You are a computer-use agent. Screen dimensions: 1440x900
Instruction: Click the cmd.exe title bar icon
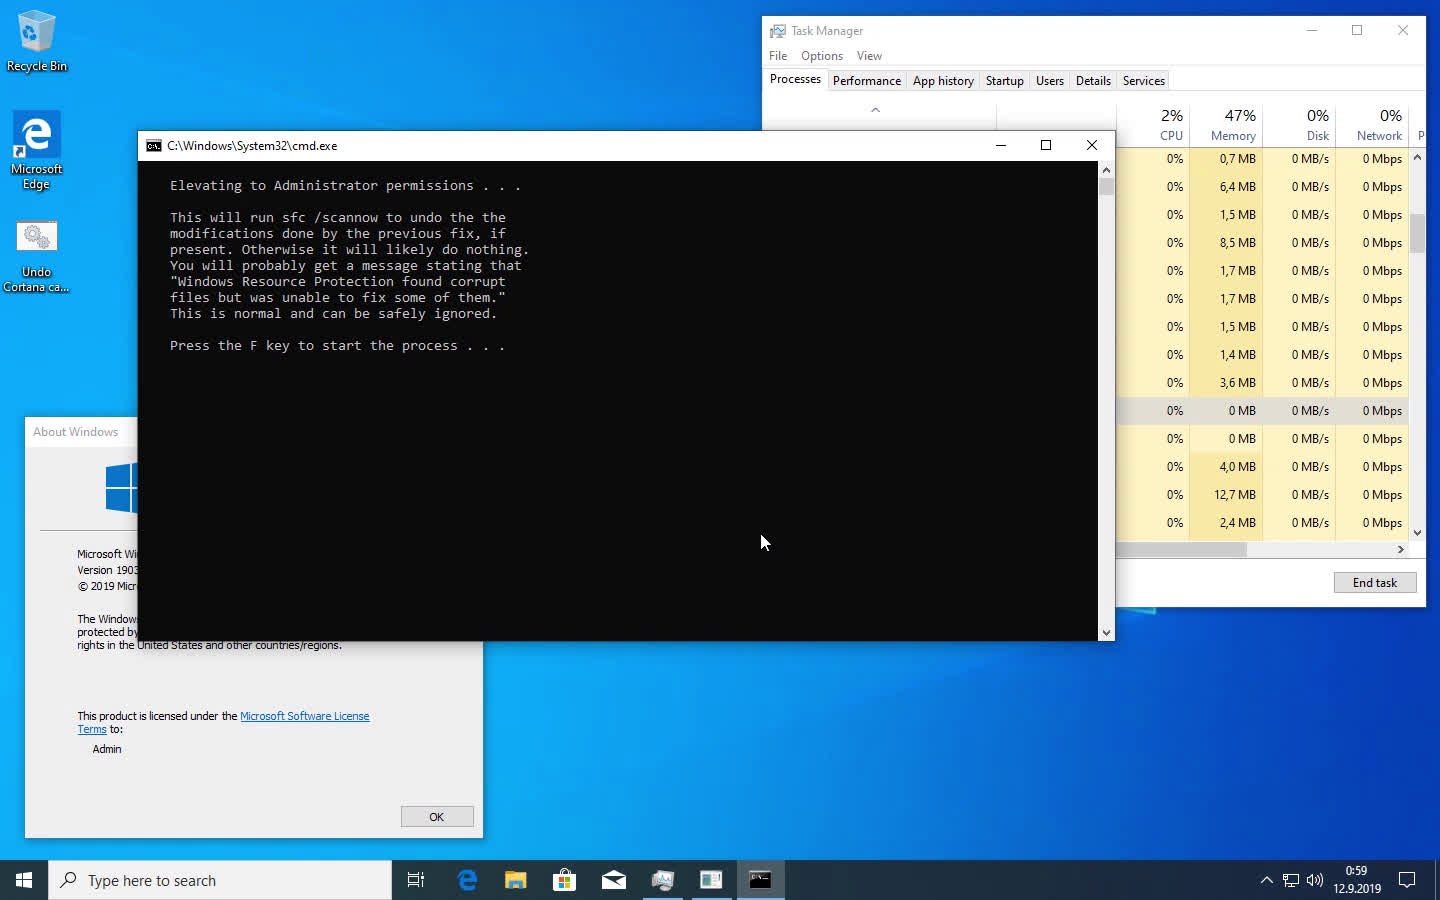coord(153,146)
